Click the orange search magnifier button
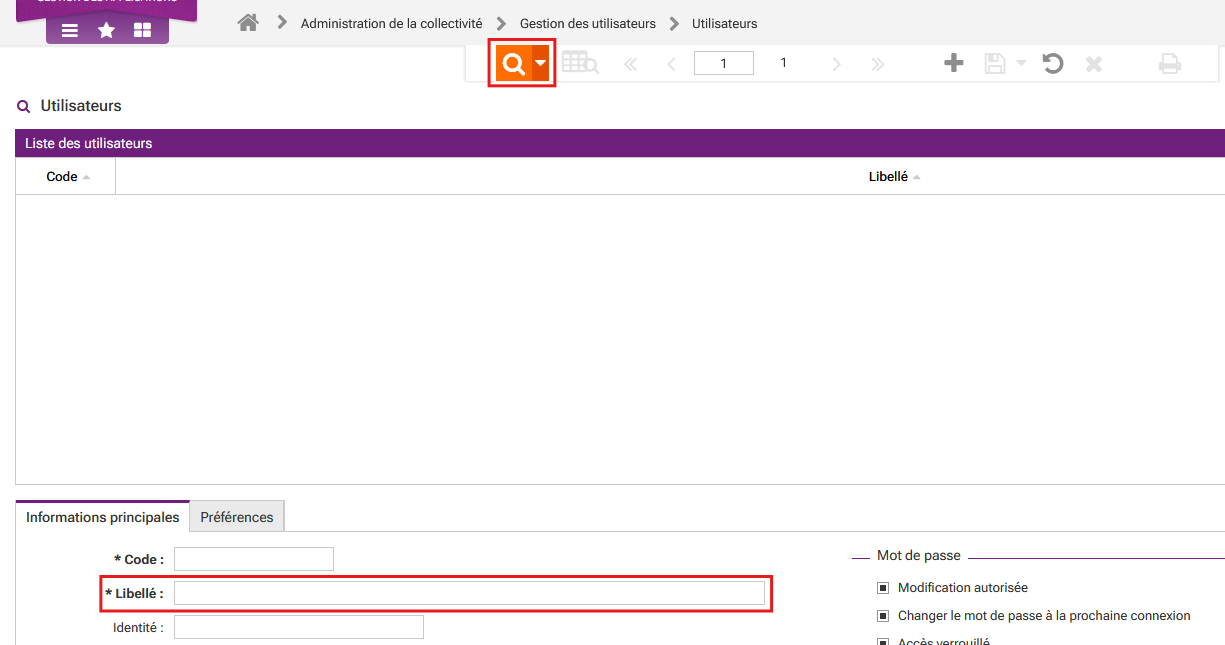The width and height of the screenshot is (1225, 645). pyautogui.click(x=514, y=64)
